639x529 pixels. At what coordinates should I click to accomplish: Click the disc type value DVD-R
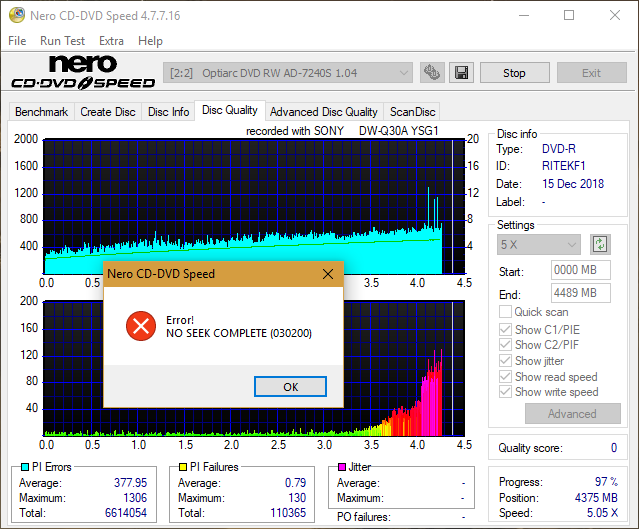tap(559, 149)
